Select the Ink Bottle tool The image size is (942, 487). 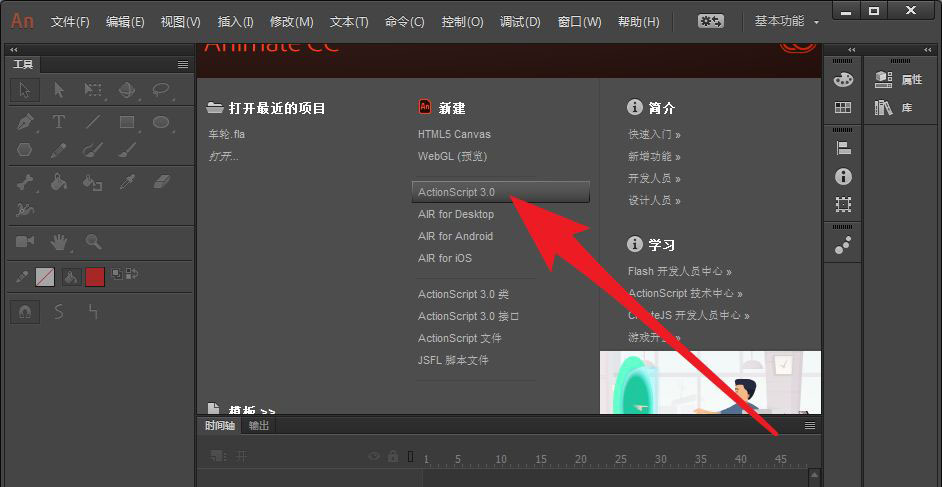(93, 182)
